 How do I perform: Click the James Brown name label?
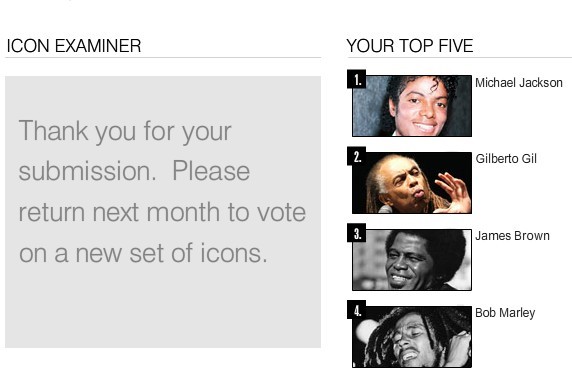pyautogui.click(x=512, y=236)
